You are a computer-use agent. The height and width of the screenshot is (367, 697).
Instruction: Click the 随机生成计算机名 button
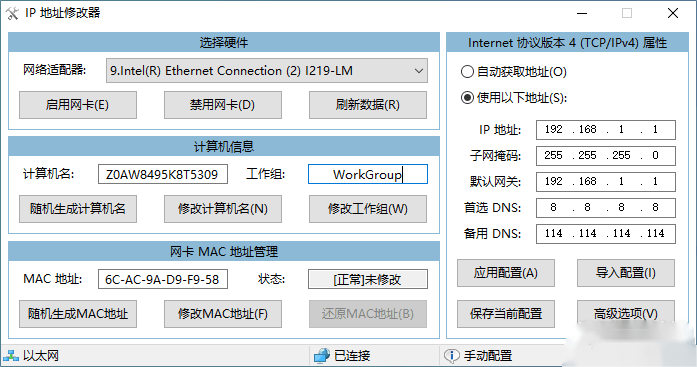click(x=78, y=209)
